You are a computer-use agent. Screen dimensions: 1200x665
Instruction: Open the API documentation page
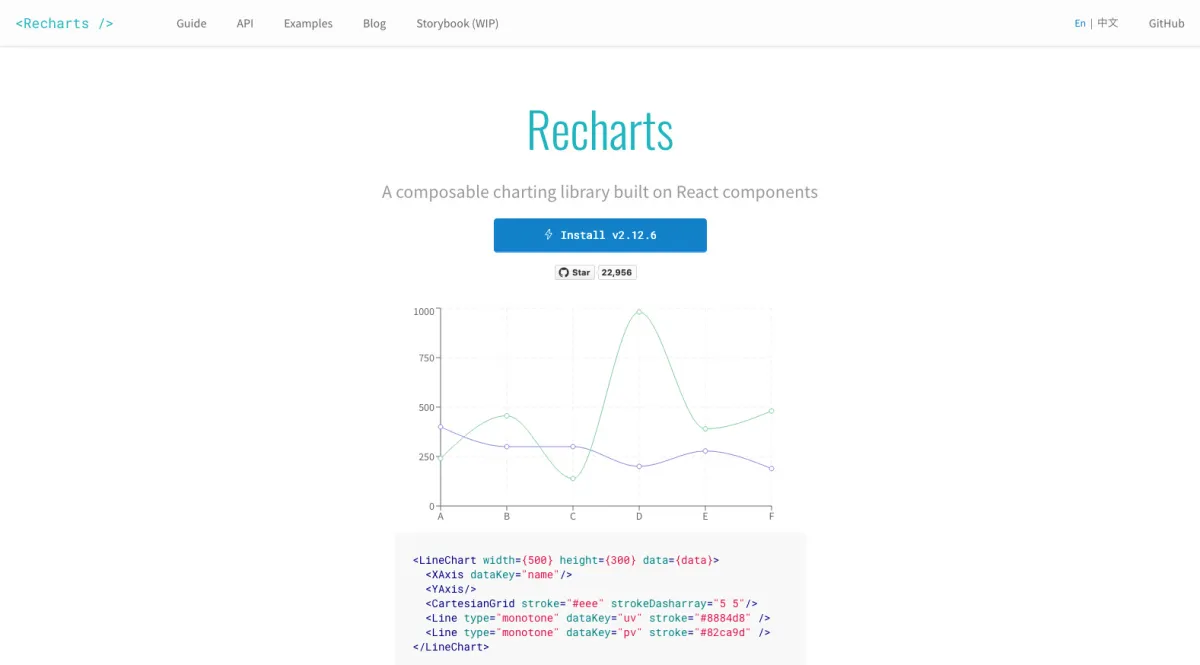245,23
